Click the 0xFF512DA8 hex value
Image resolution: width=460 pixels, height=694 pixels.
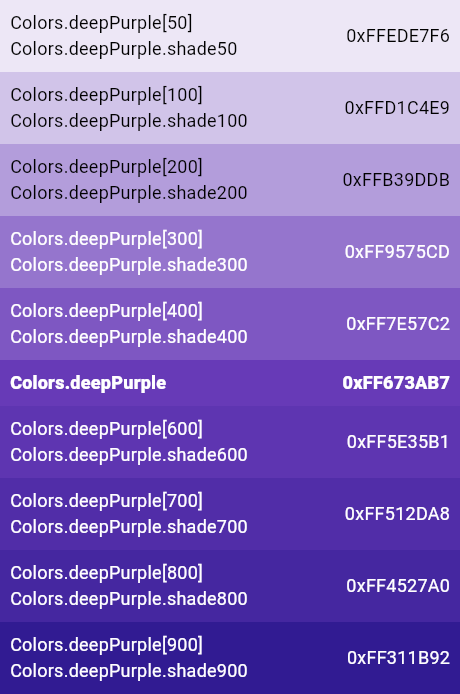tap(397, 514)
